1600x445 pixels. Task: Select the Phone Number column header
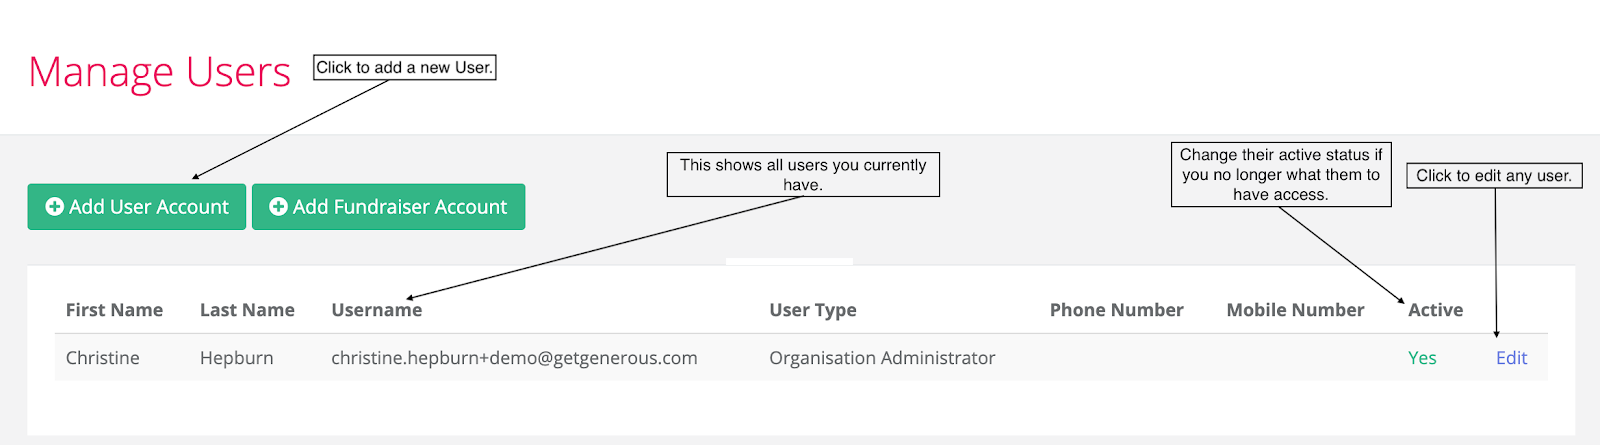click(1117, 310)
